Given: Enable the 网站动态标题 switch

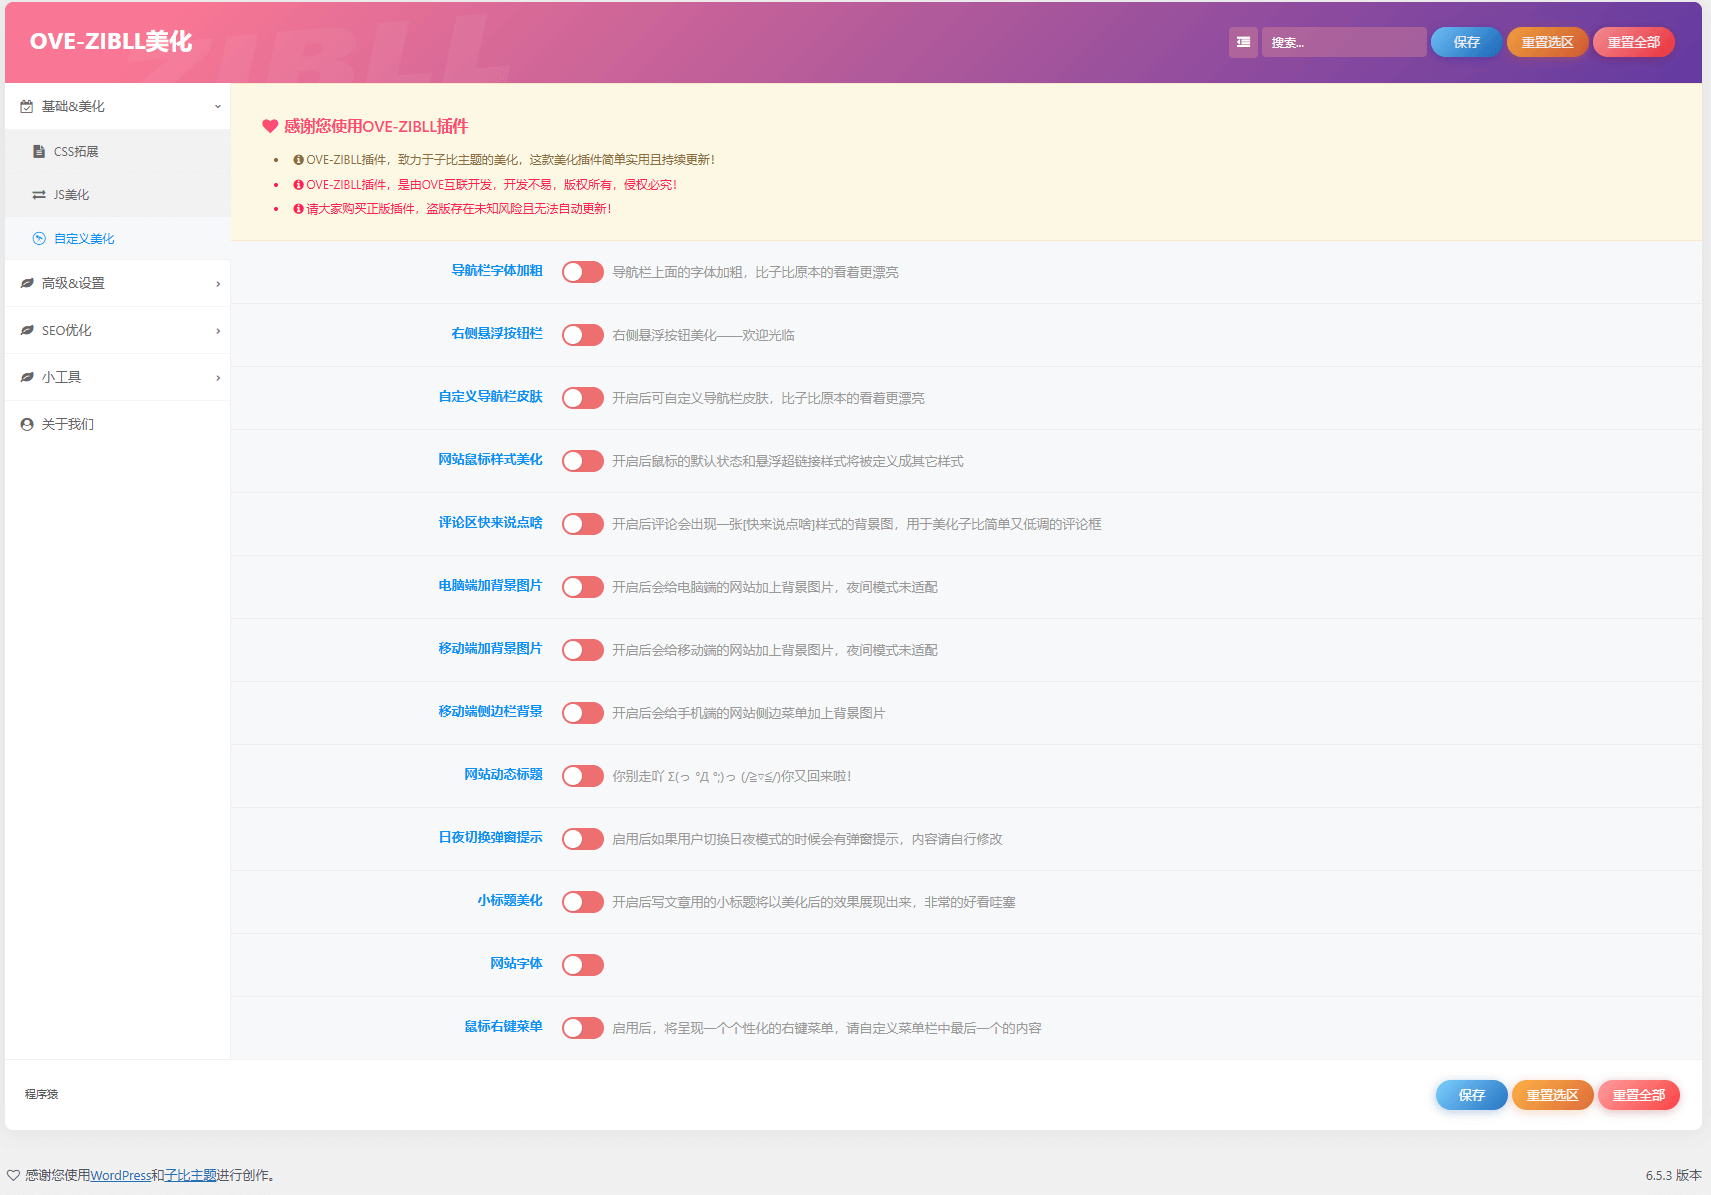Looking at the screenshot, I should tap(582, 776).
